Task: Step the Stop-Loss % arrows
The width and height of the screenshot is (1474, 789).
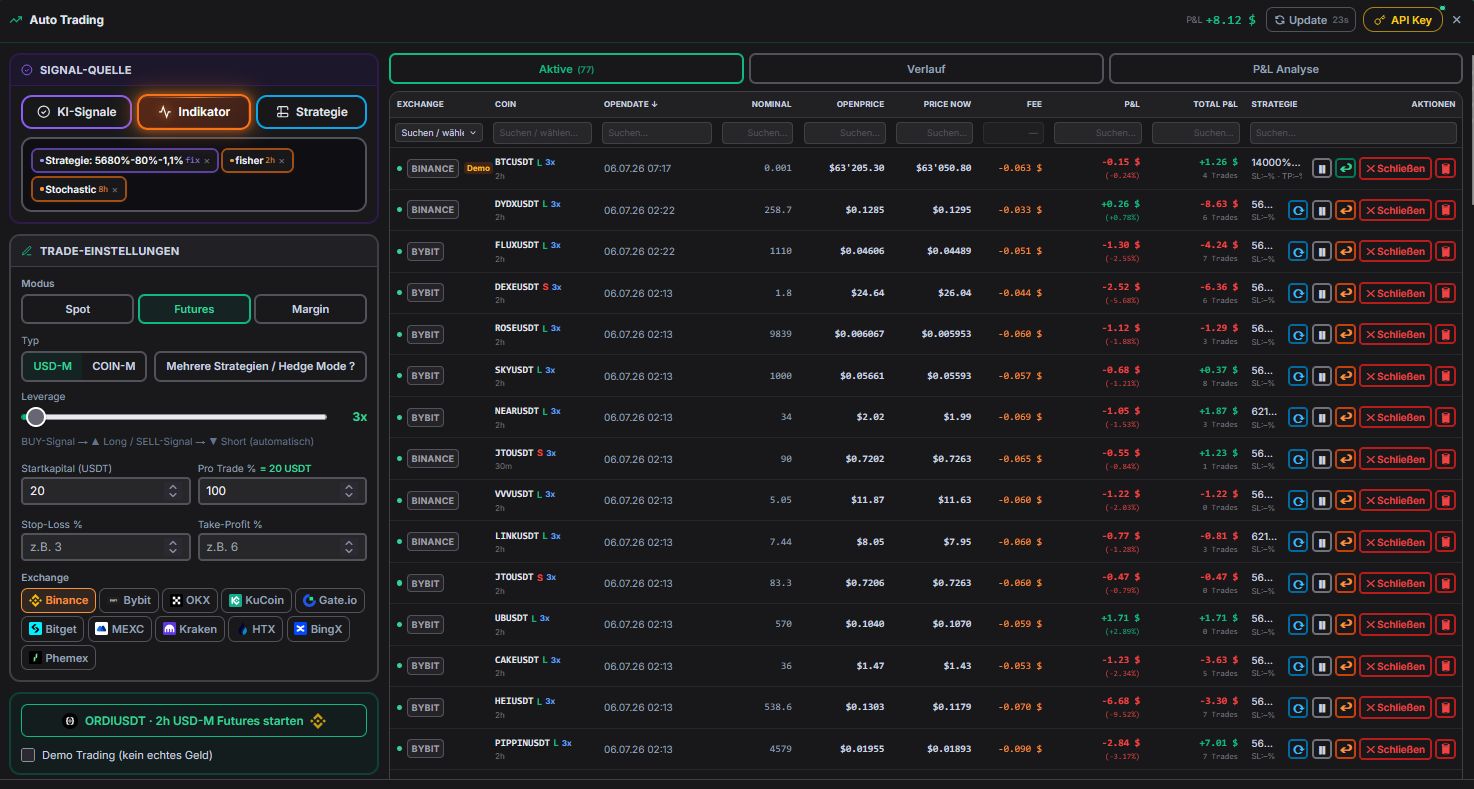Action: coord(173,547)
